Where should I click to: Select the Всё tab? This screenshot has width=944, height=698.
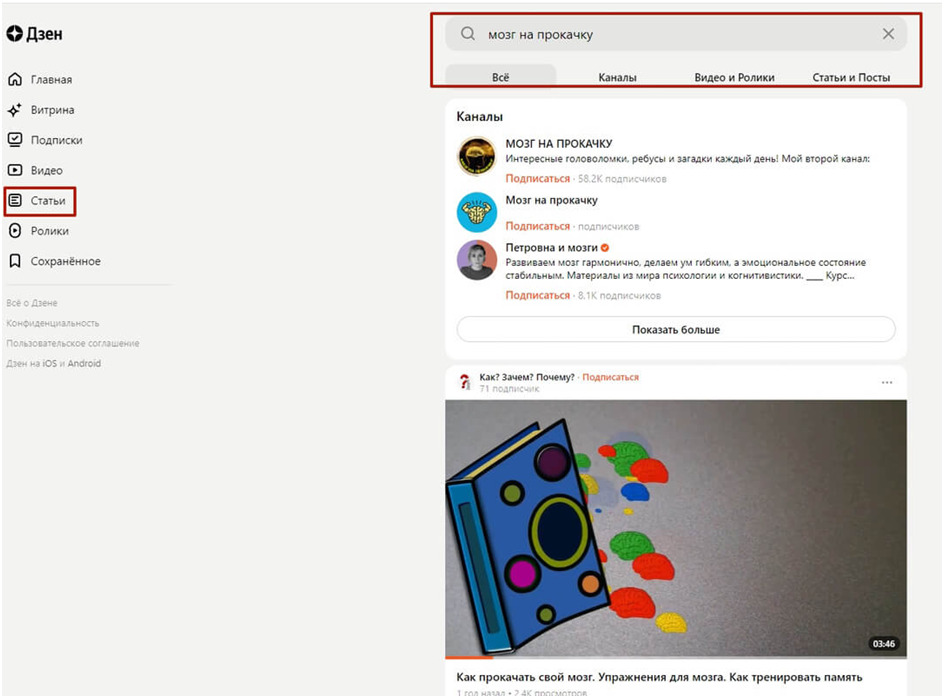pyautogui.click(x=500, y=77)
